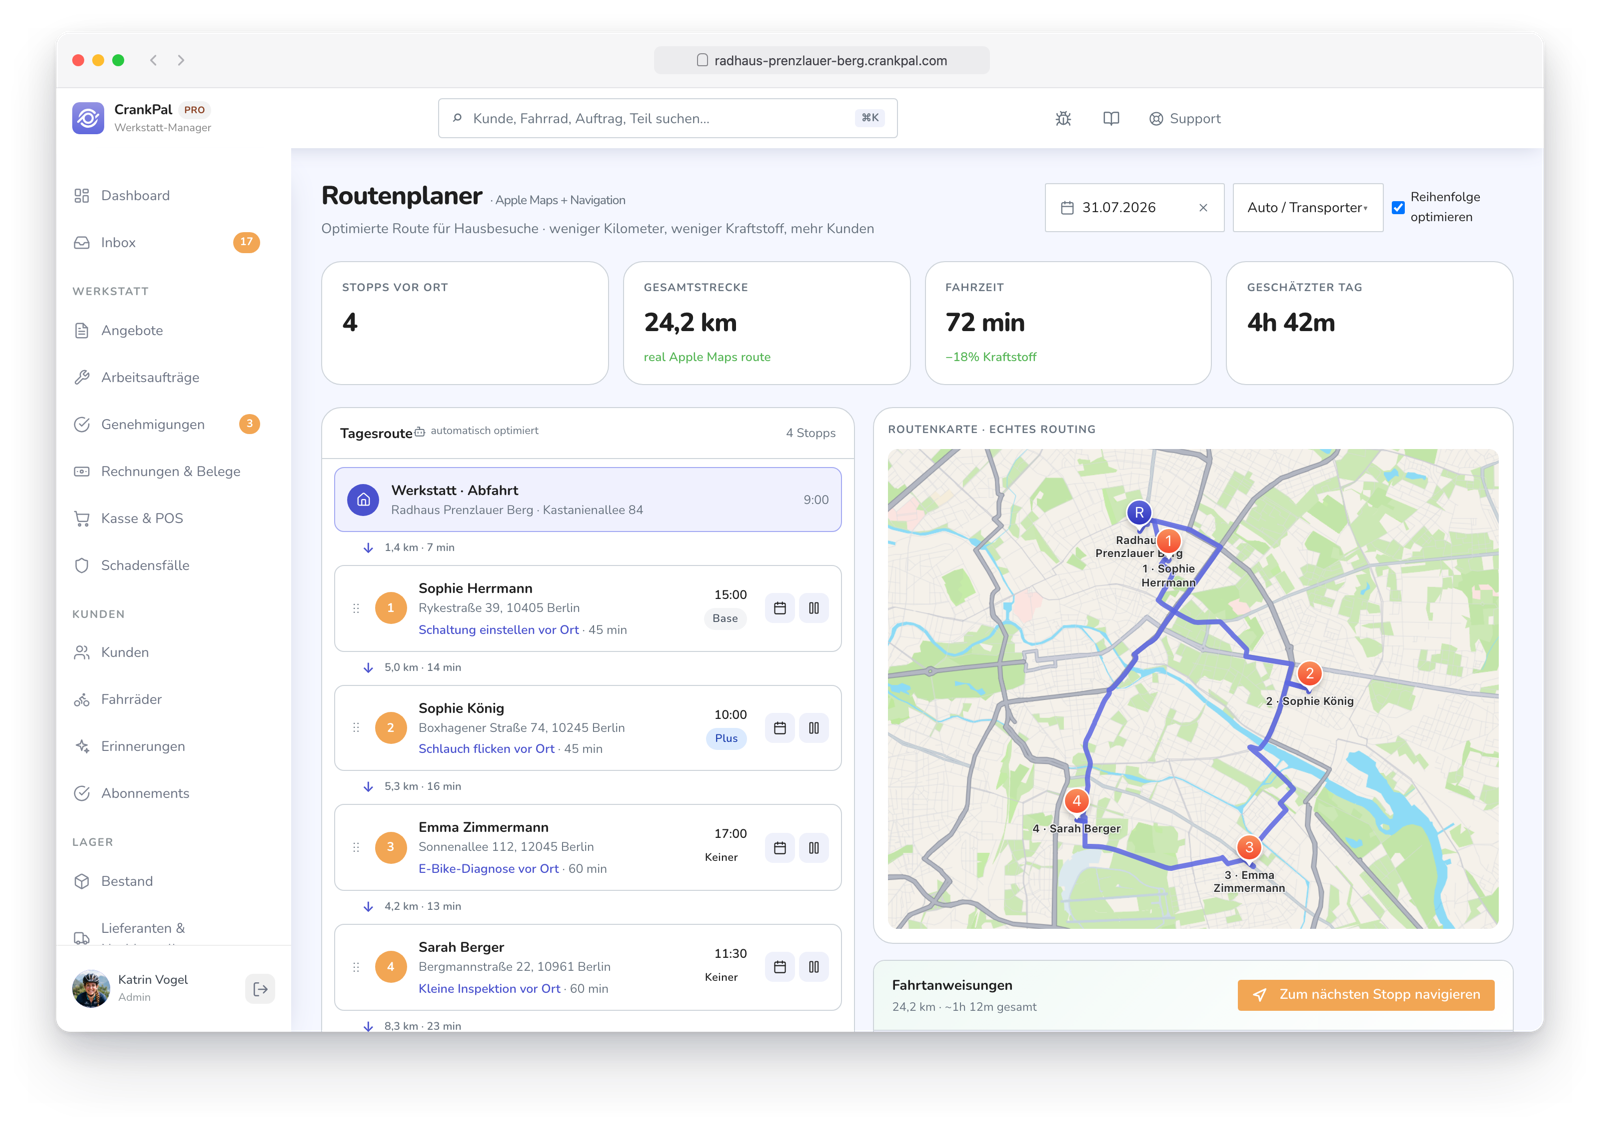Click the drag handle for Sophie König

[356, 728]
